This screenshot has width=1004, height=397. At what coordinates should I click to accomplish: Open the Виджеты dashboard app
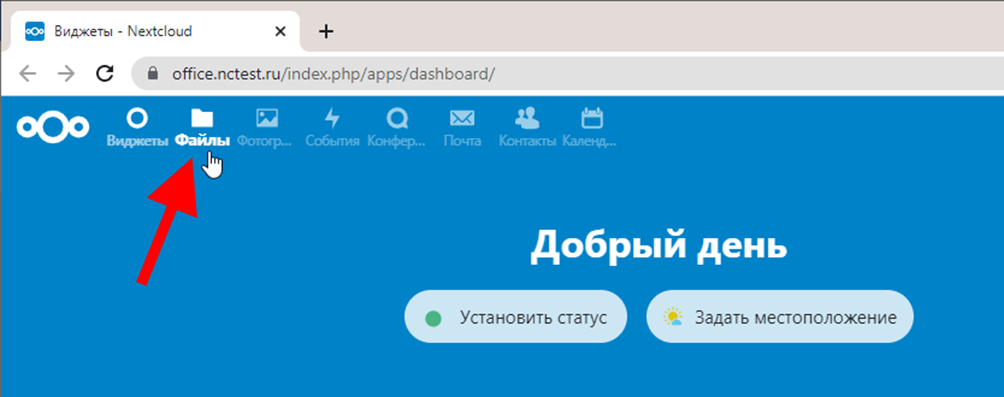click(137, 127)
